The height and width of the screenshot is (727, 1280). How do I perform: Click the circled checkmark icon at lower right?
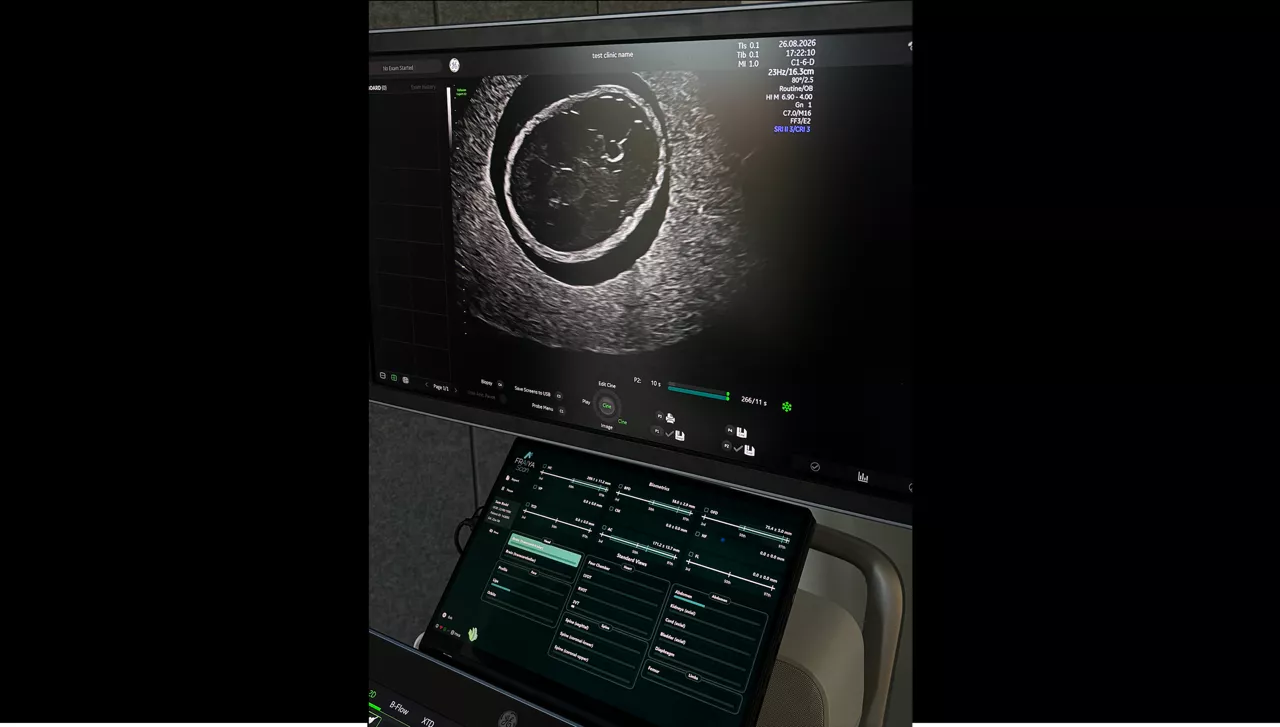tap(815, 466)
